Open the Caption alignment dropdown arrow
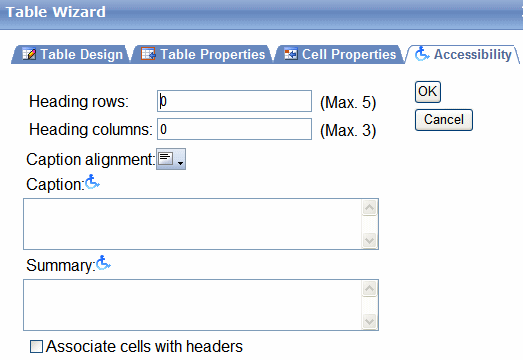 (x=180, y=163)
